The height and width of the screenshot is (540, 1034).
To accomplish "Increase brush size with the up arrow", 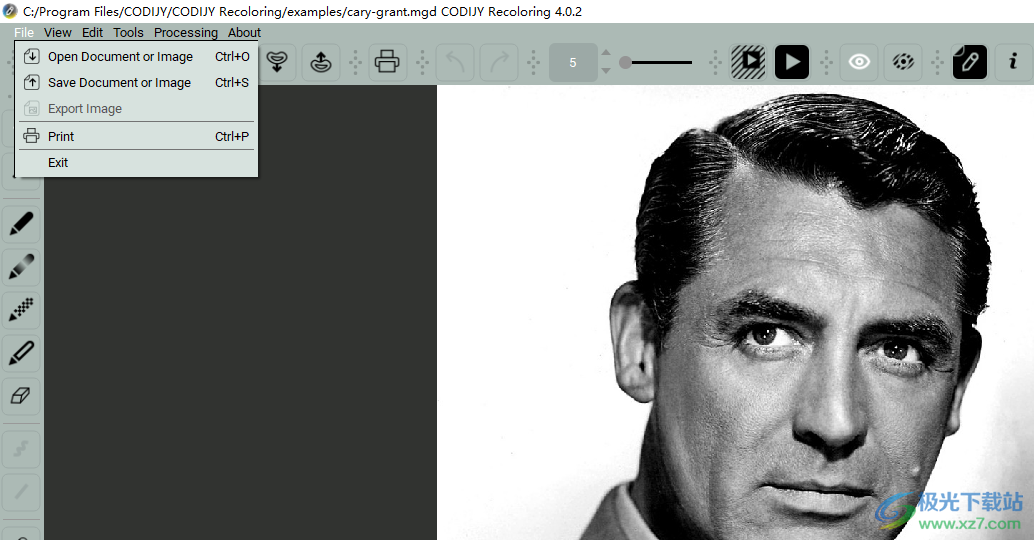I will tap(605, 53).
